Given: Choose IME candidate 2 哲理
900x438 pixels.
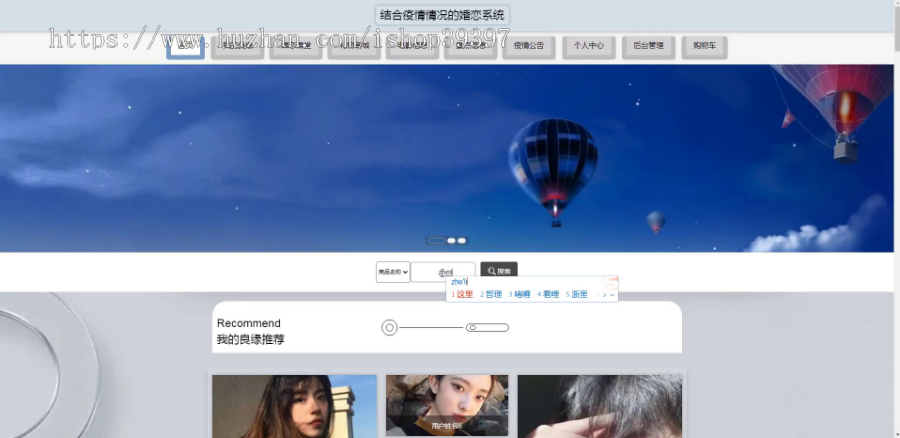Looking at the screenshot, I should (x=491, y=294).
